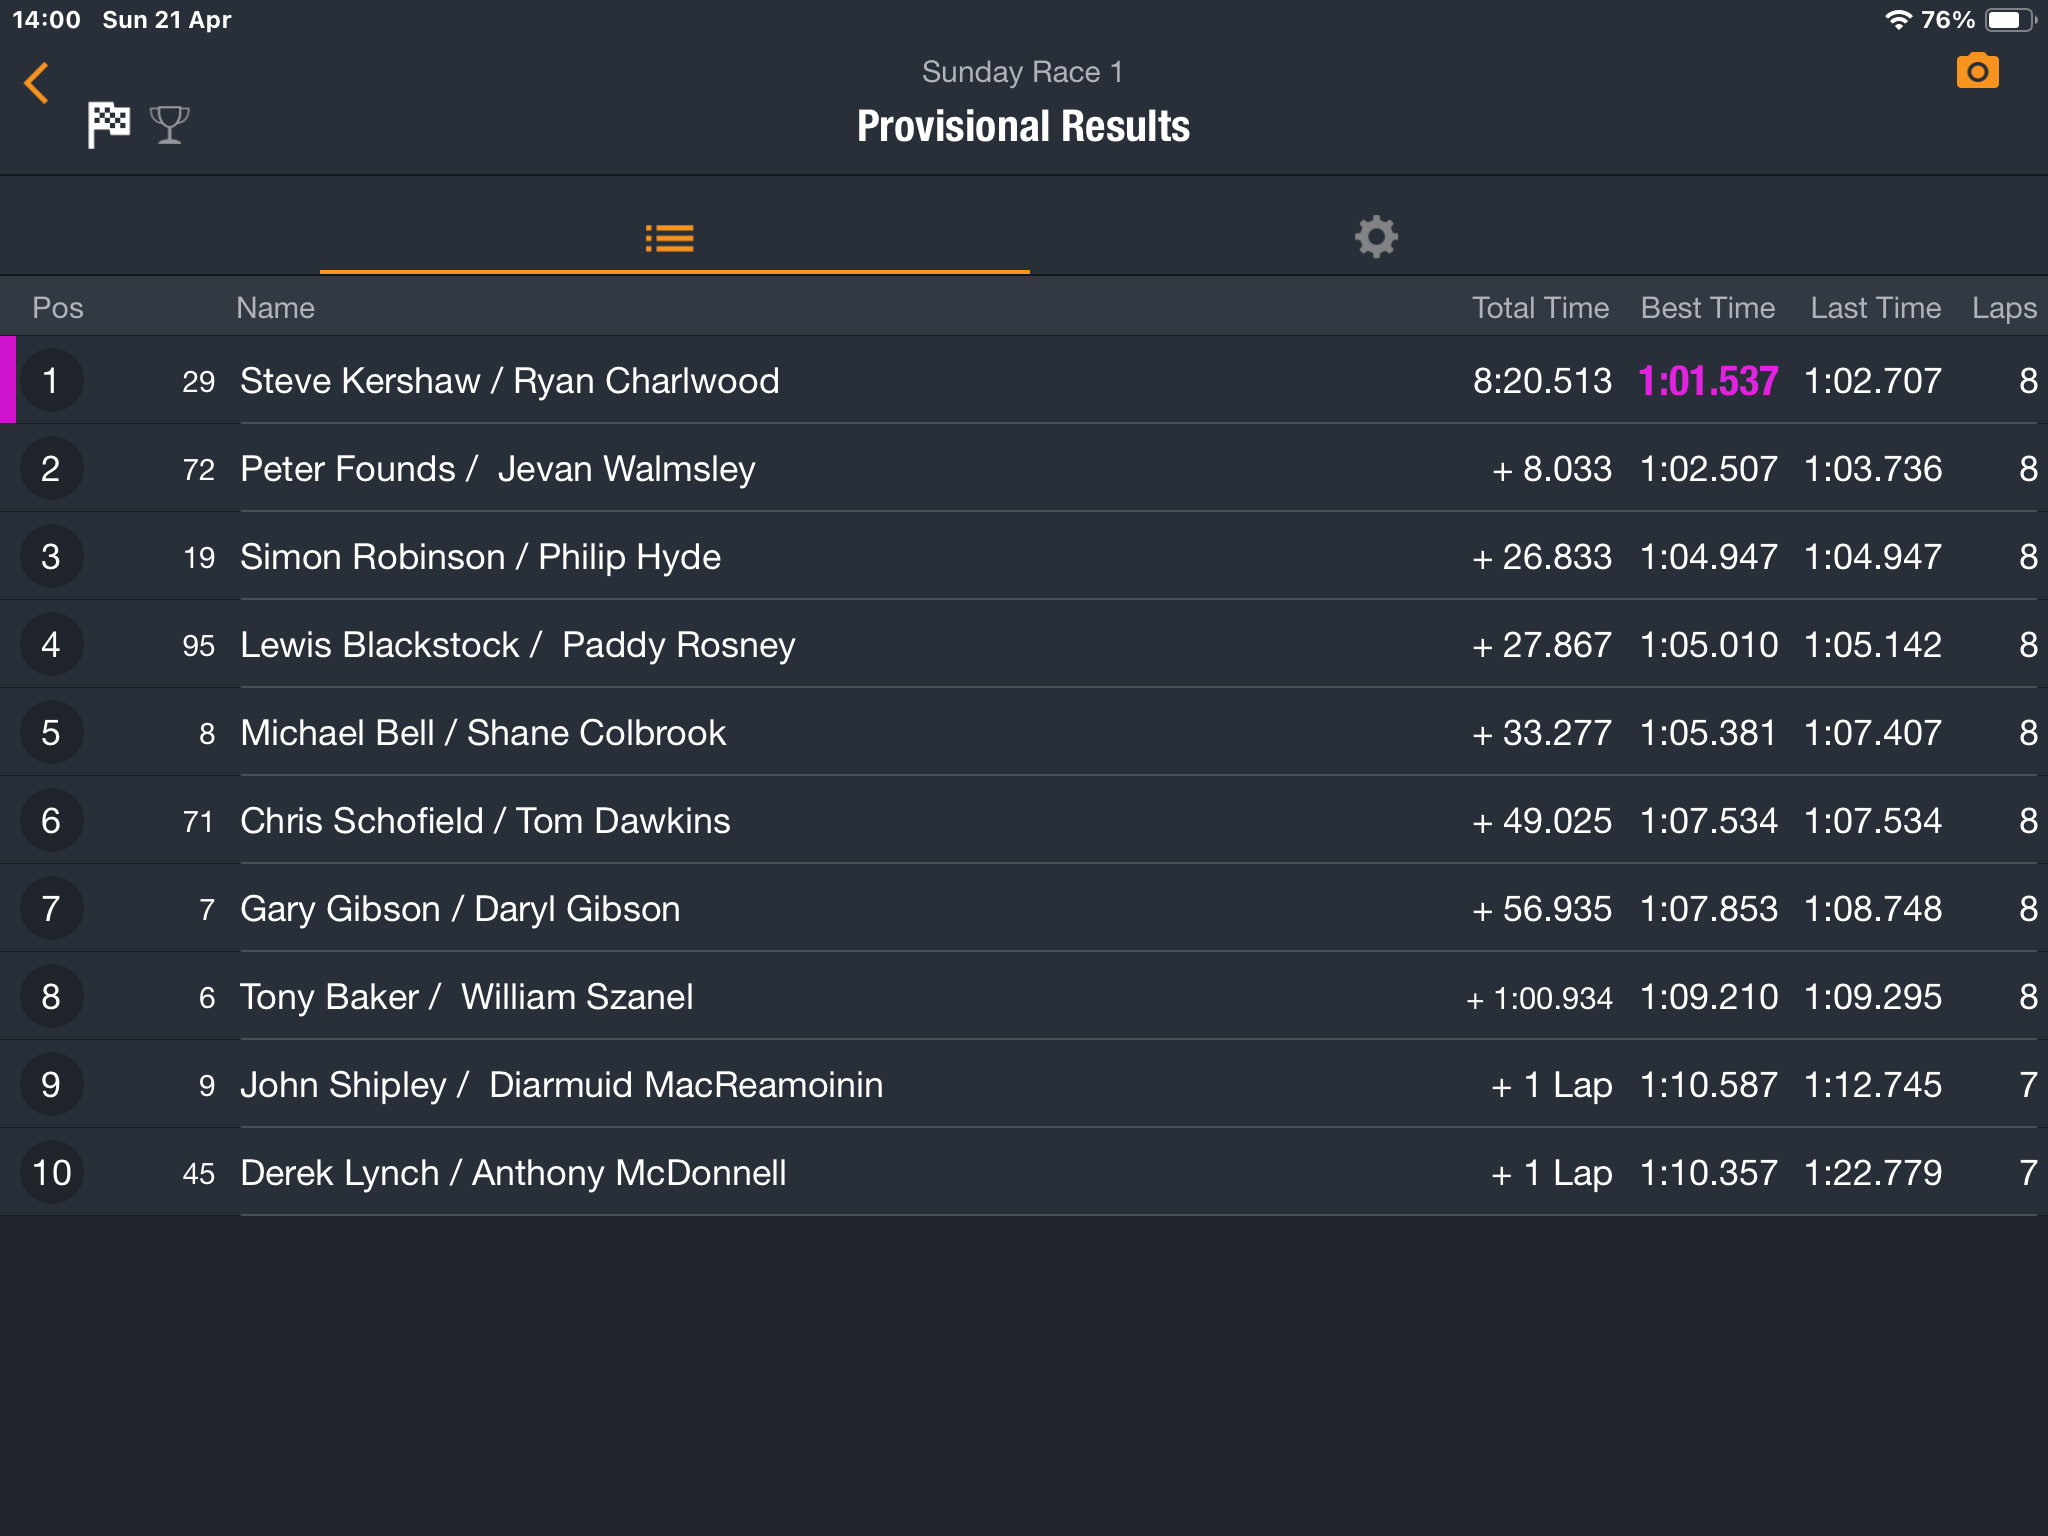Viewport: 2048px width, 1536px height.
Task: Select the Total Time column header
Action: [1540, 308]
